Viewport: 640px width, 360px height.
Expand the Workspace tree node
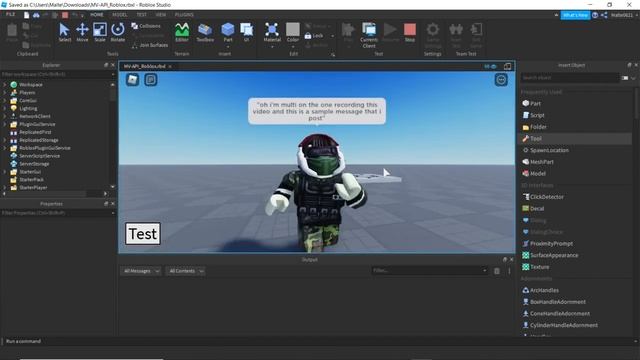coord(5,84)
